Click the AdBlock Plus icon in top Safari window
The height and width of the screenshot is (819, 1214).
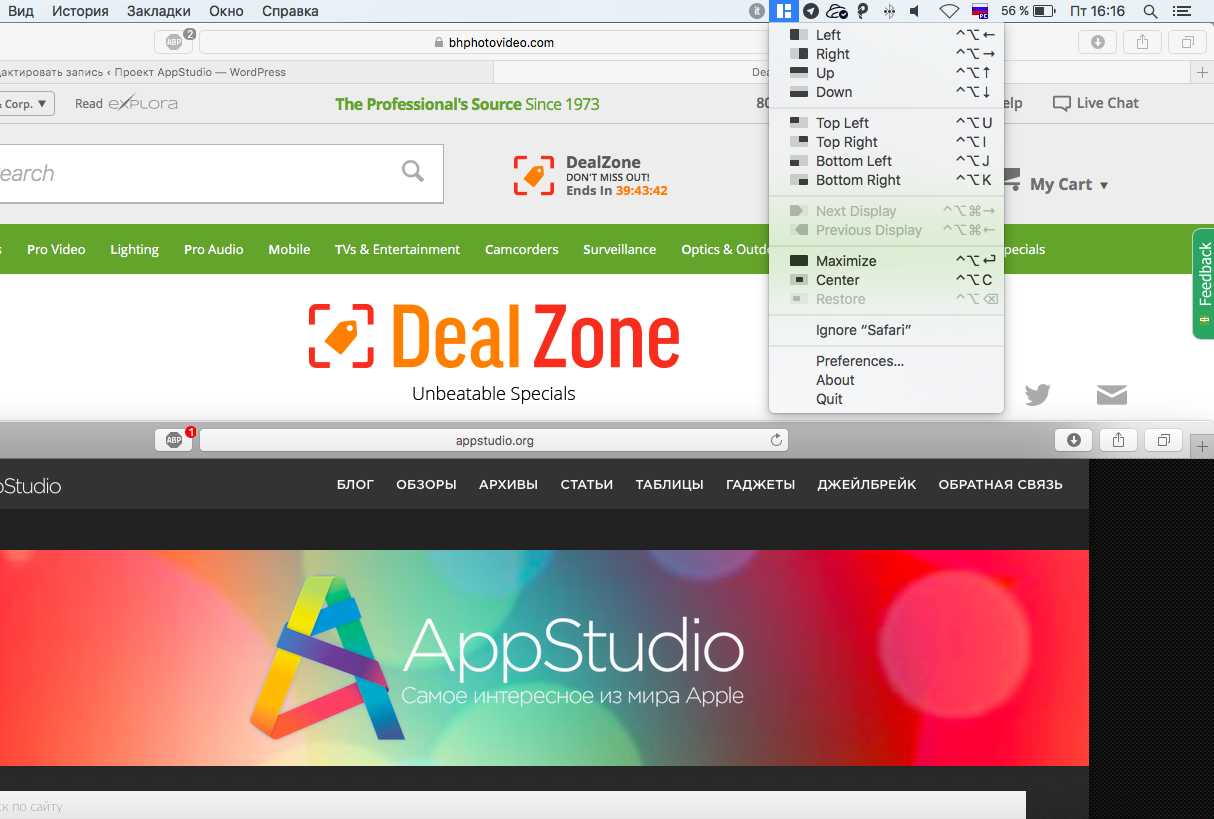tap(174, 42)
